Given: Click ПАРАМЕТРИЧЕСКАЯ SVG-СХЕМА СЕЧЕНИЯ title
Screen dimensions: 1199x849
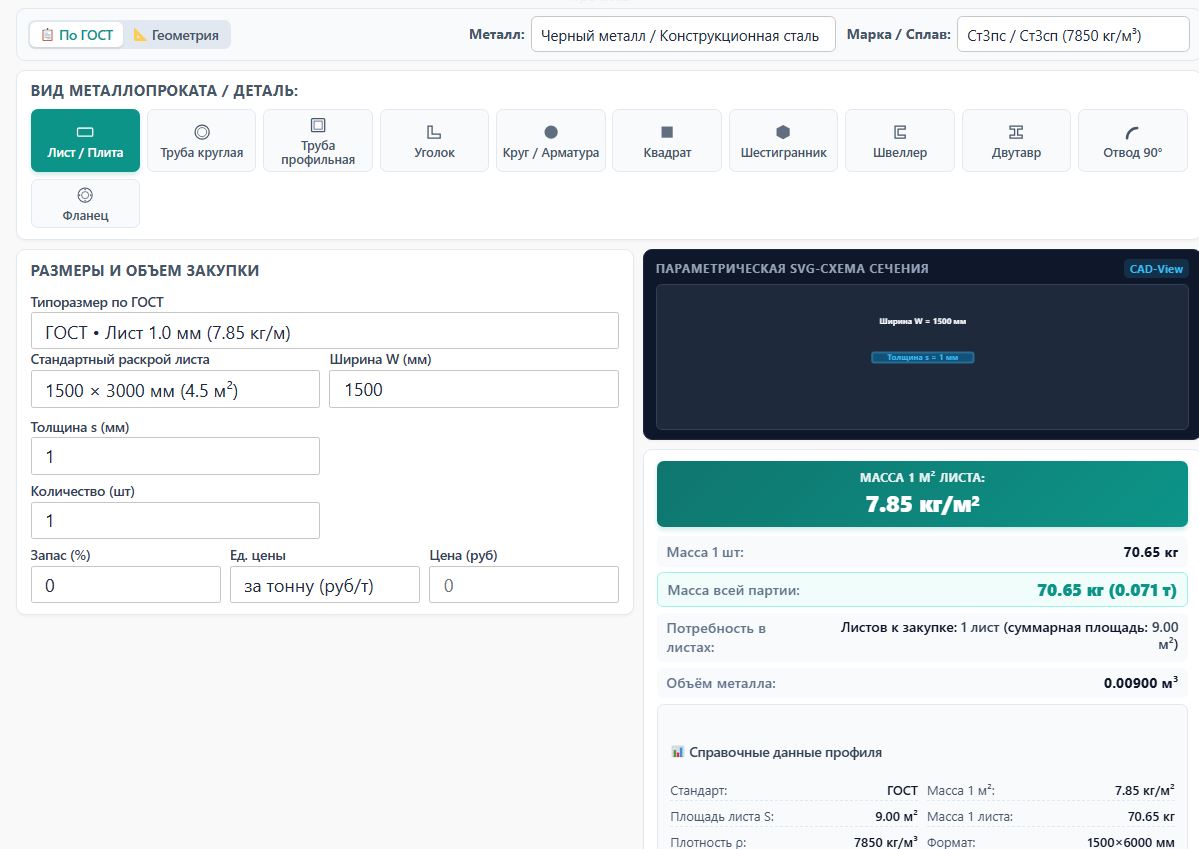Looking at the screenshot, I should pos(791,268).
